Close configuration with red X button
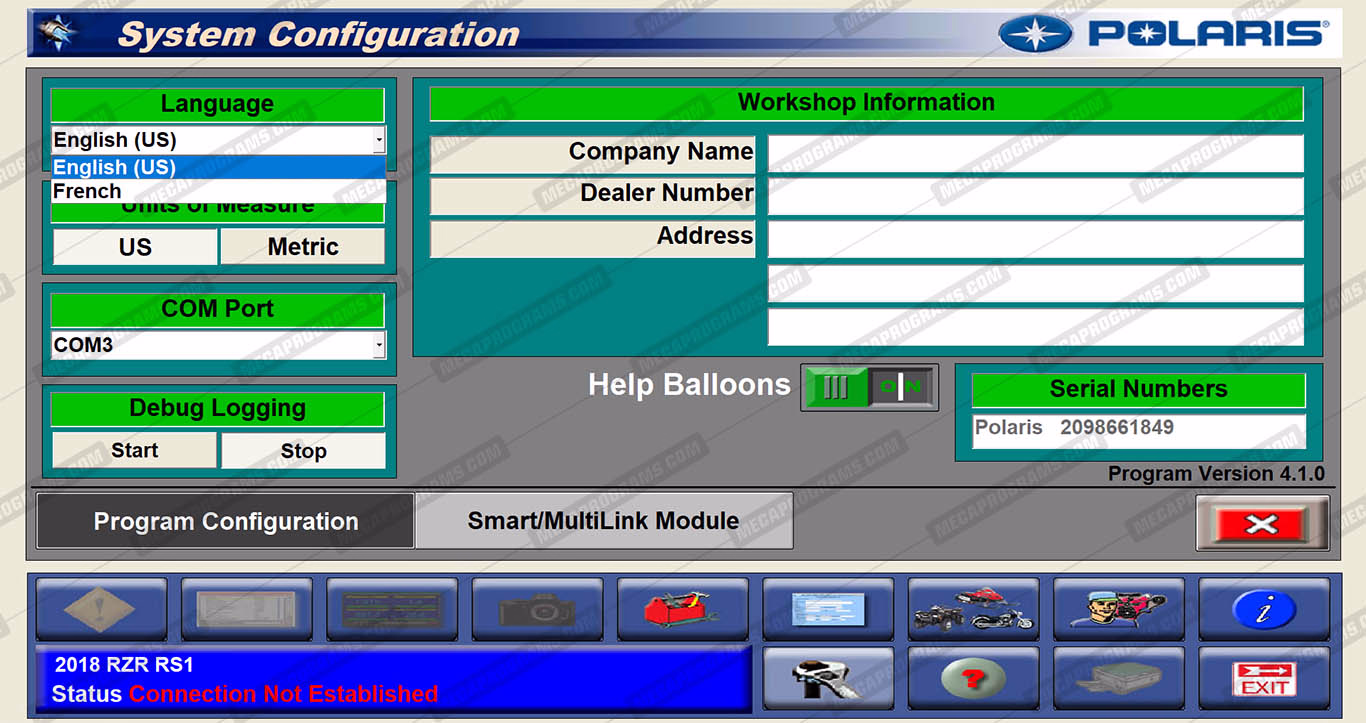1366x723 pixels. pos(1262,523)
